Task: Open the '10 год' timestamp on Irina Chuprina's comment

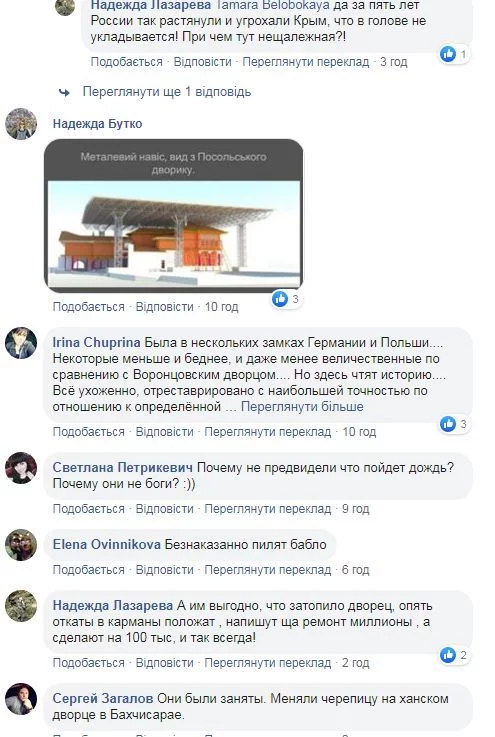Action: coord(359,431)
